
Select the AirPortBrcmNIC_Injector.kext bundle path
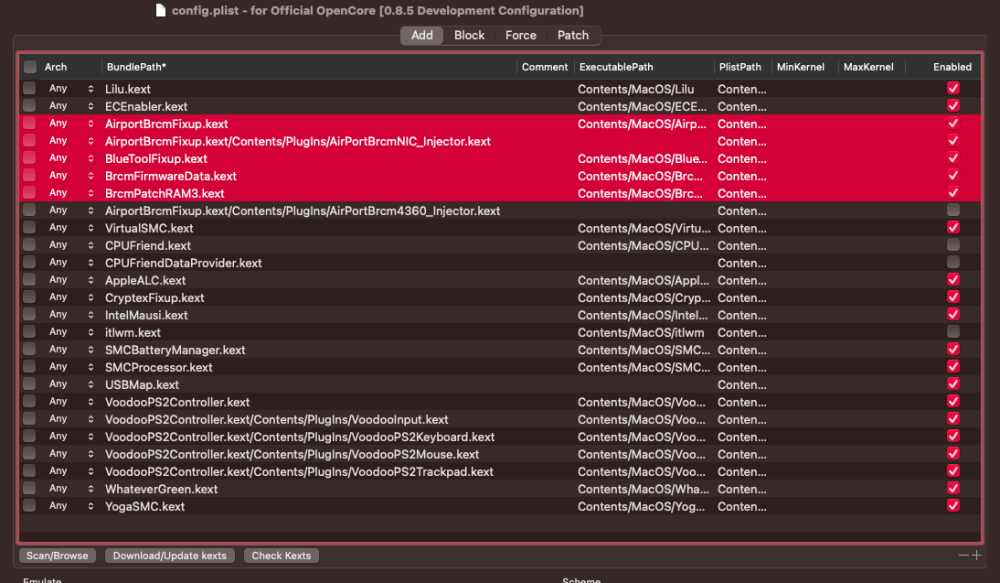click(x=298, y=142)
